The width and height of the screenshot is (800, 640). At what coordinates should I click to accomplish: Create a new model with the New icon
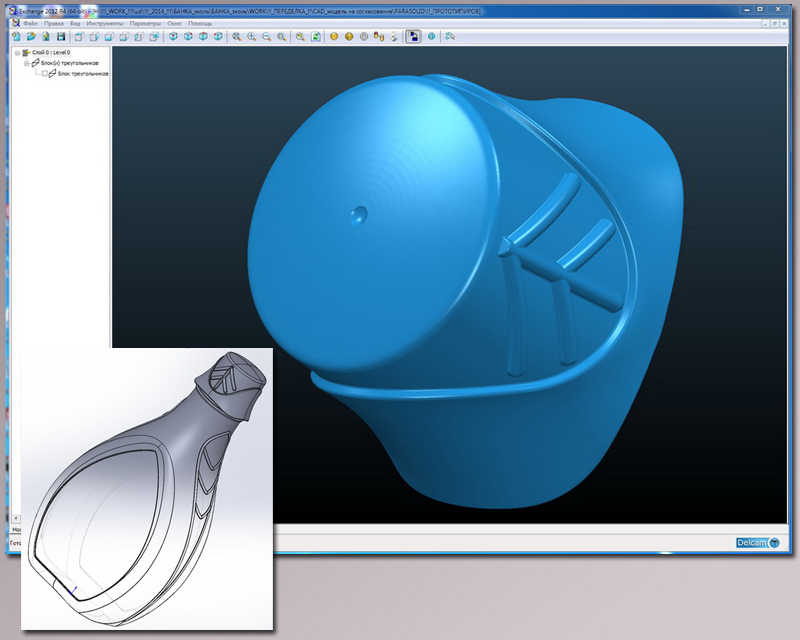tap(16, 36)
